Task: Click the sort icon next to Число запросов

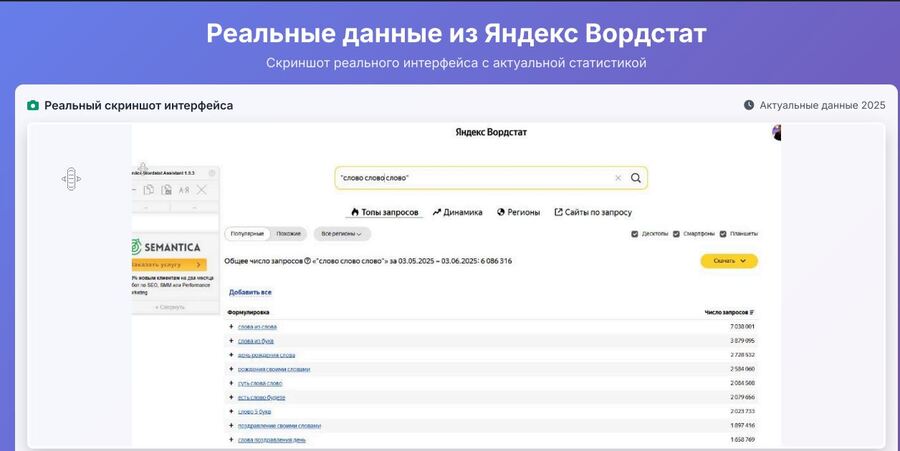Action: point(752,312)
